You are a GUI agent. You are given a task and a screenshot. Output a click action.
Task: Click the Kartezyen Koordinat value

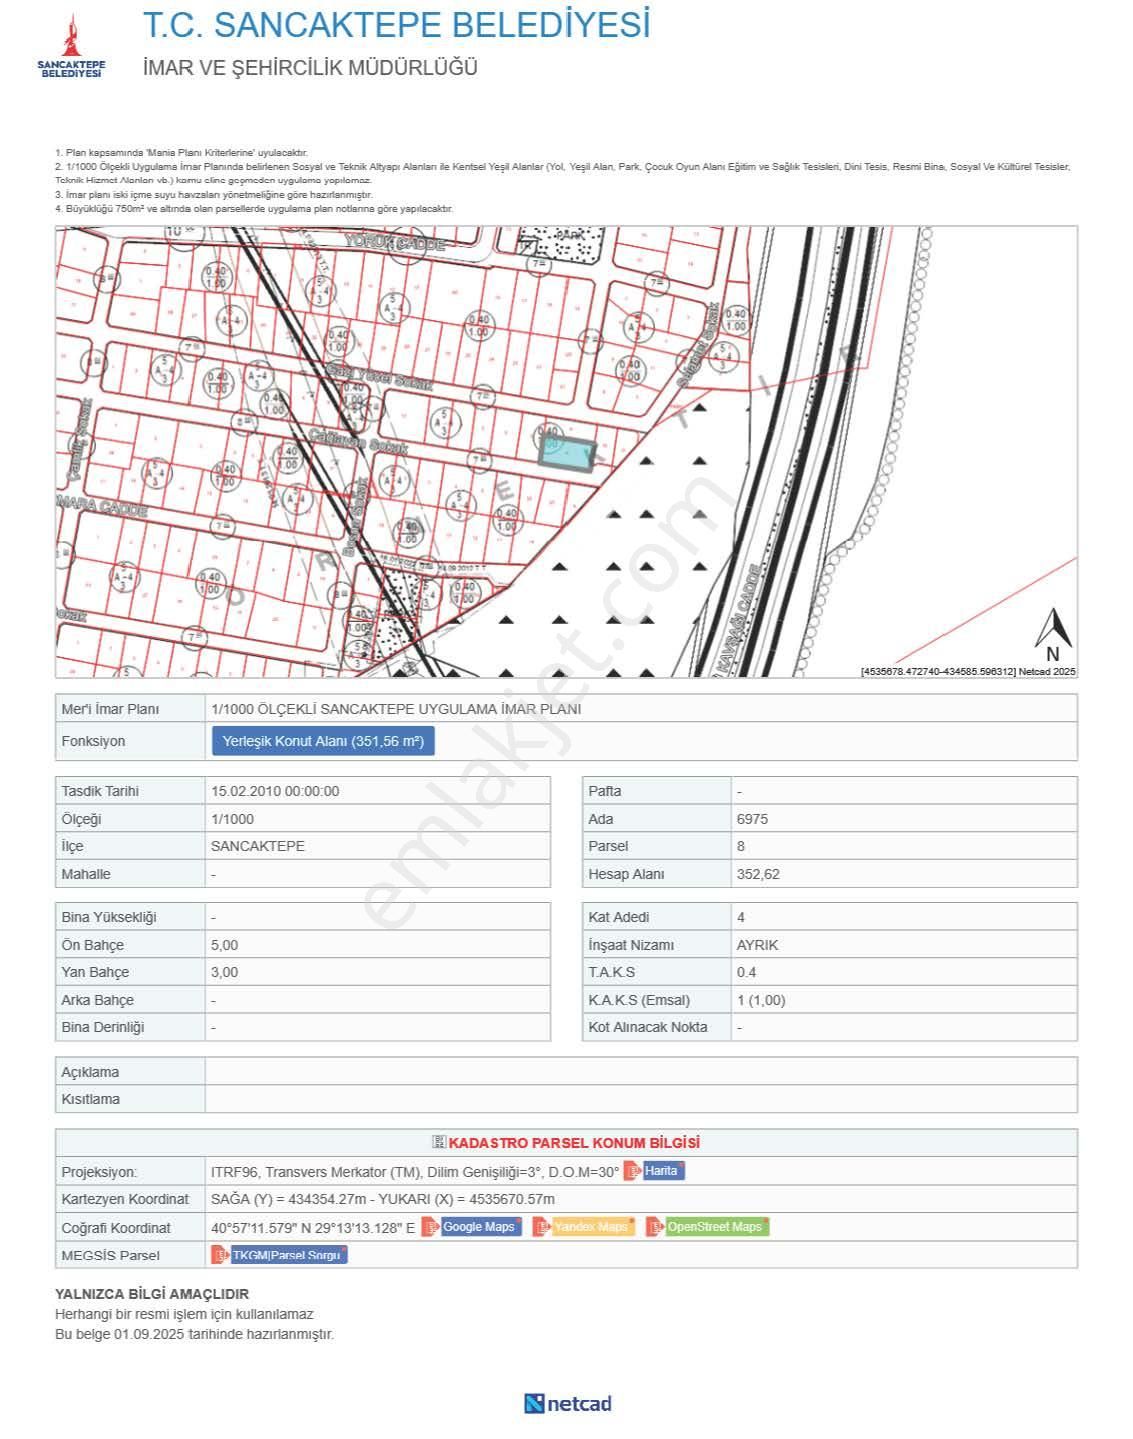point(383,1199)
